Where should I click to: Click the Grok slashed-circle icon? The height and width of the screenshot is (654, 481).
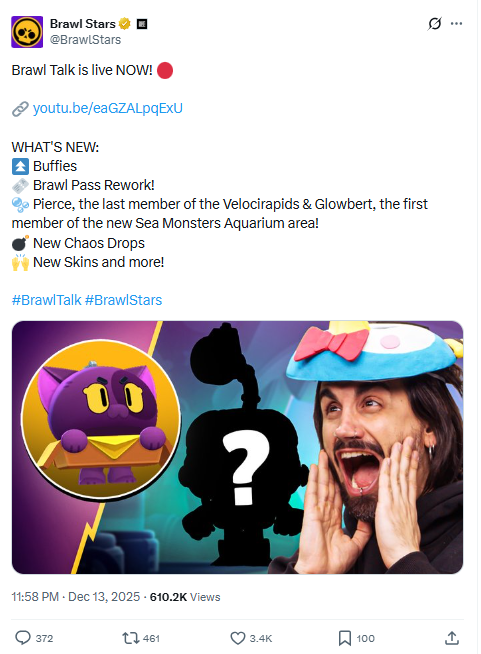[x=434, y=24]
